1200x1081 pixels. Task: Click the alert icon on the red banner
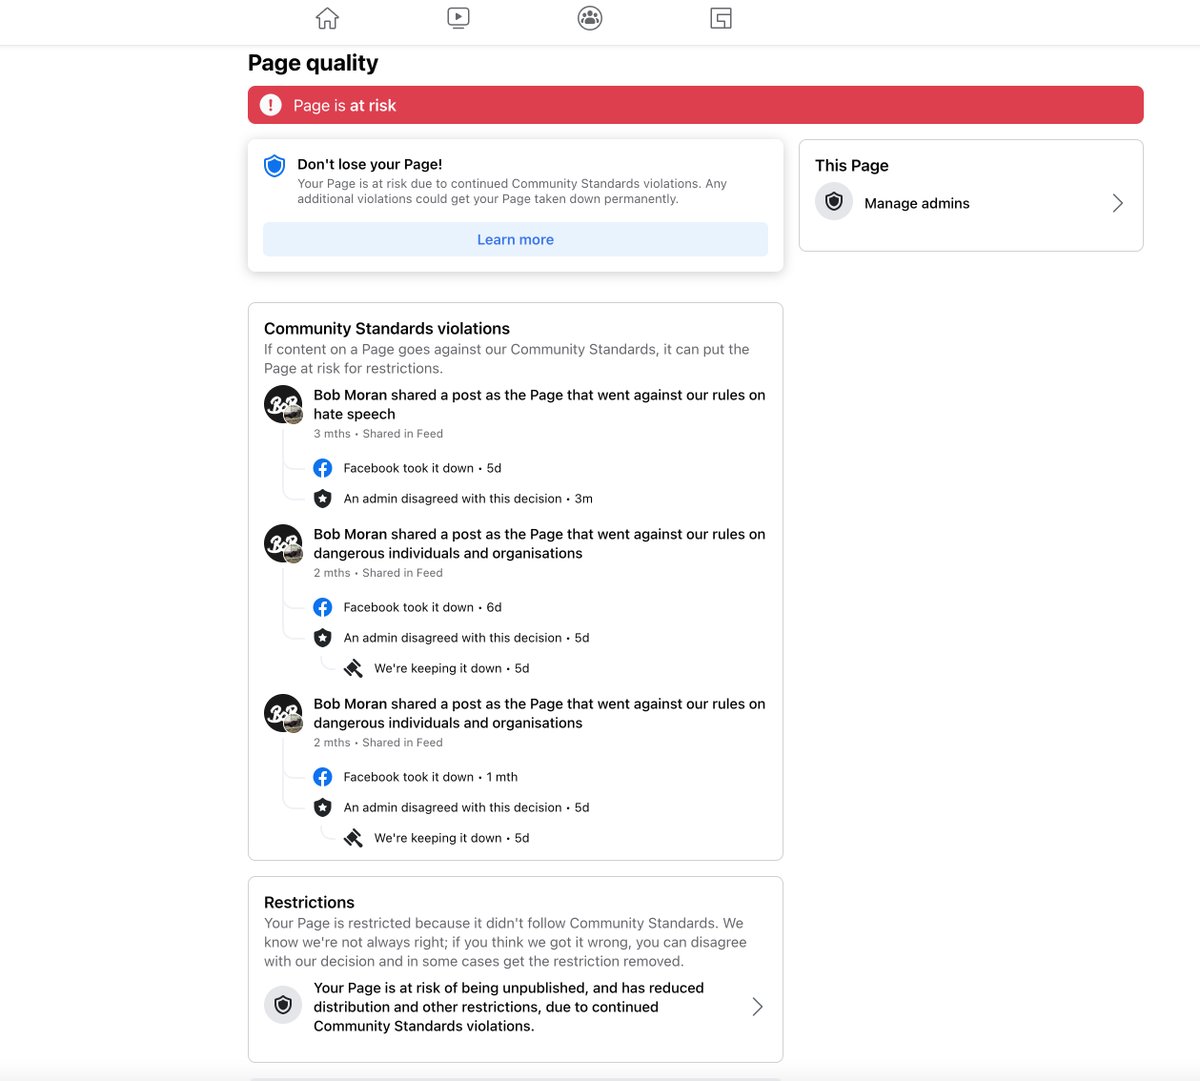coord(270,104)
